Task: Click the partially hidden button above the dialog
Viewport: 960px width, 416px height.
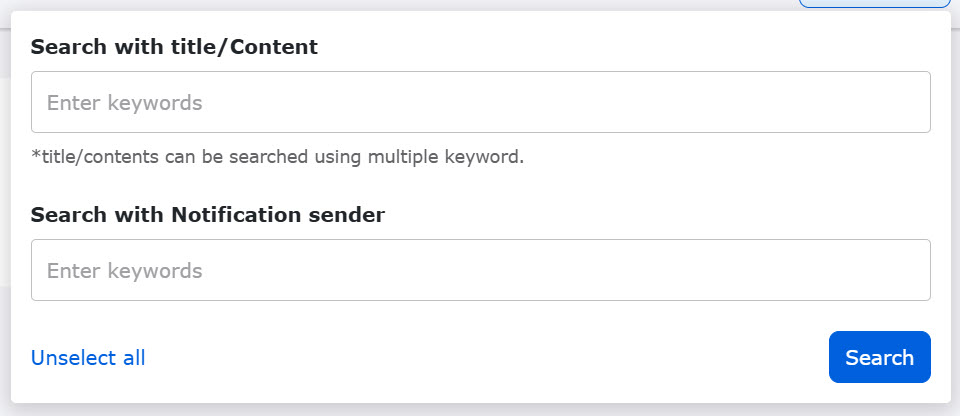Action: (874, 4)
